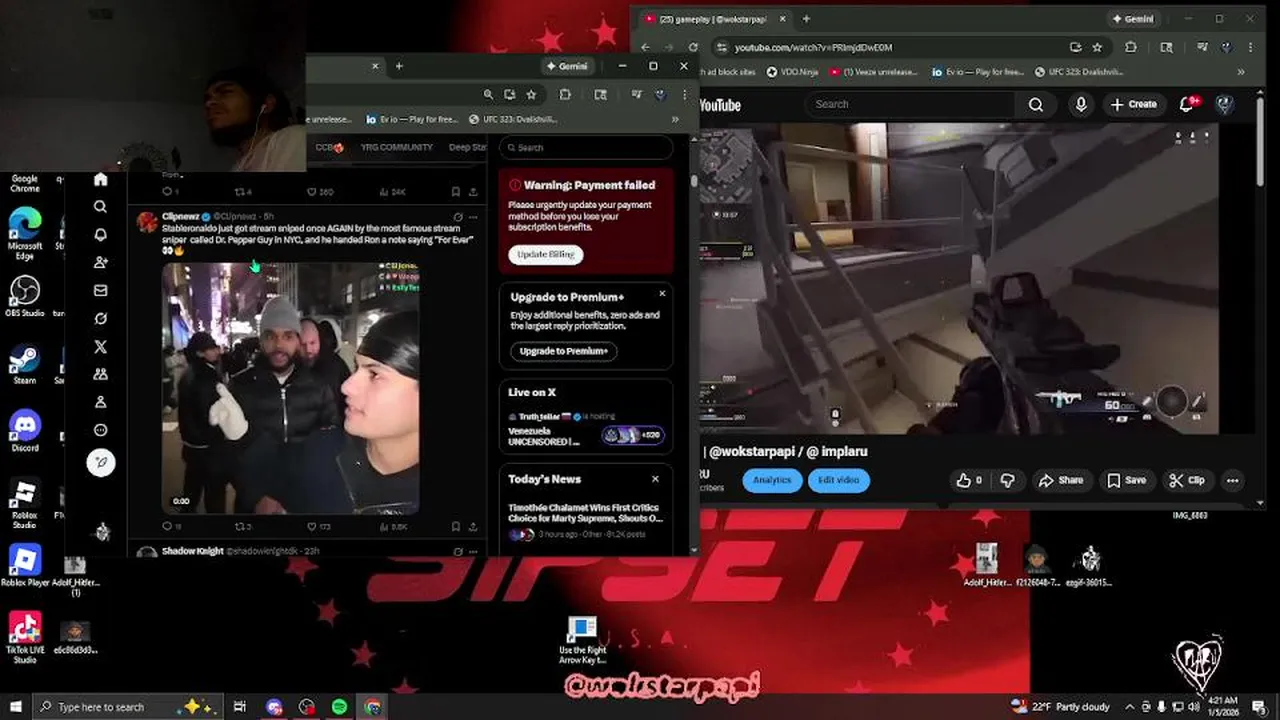The width and height of the screenshot is (1280, 720).
Task: Open Profile icon in X sidebar
Action: tap(100, 402)
